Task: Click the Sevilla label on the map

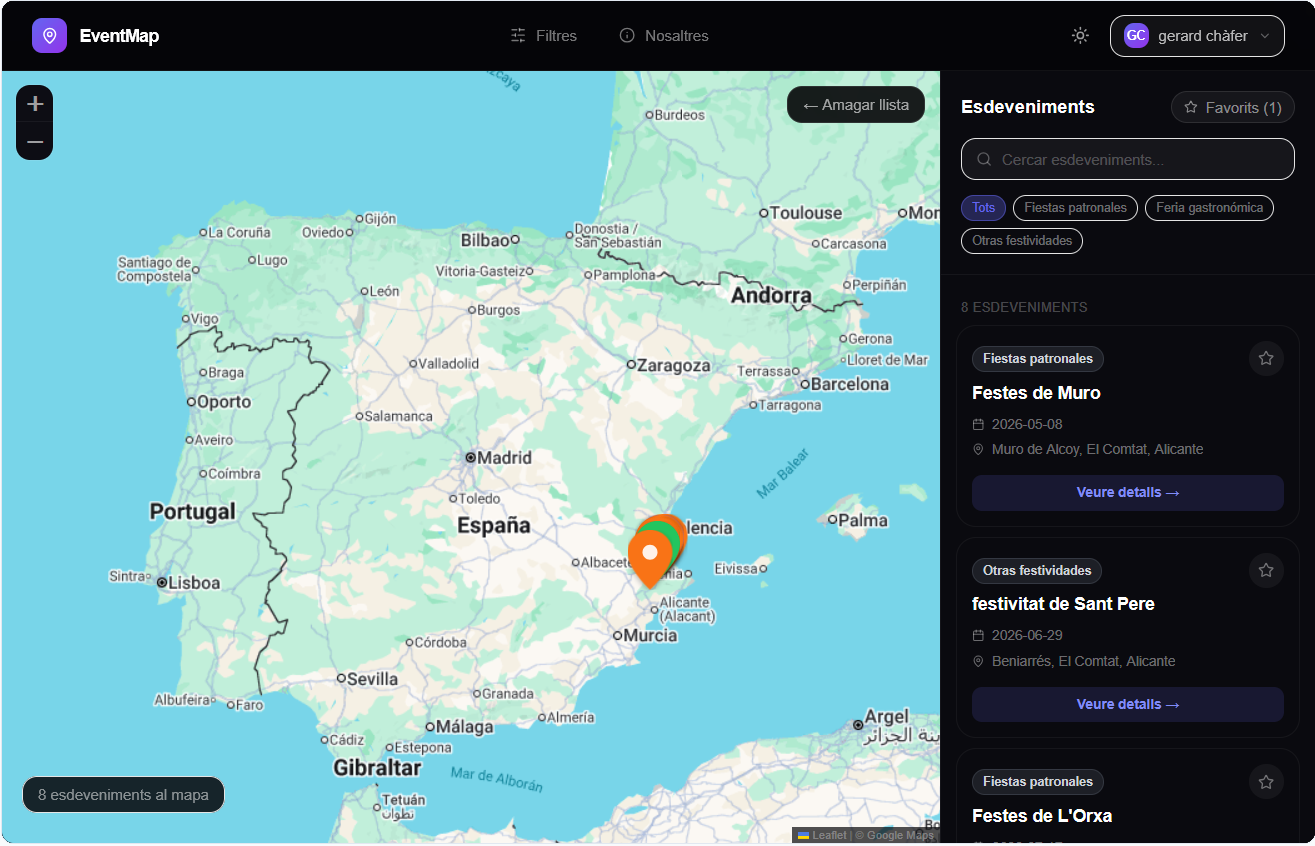Action: pos(373,678)
